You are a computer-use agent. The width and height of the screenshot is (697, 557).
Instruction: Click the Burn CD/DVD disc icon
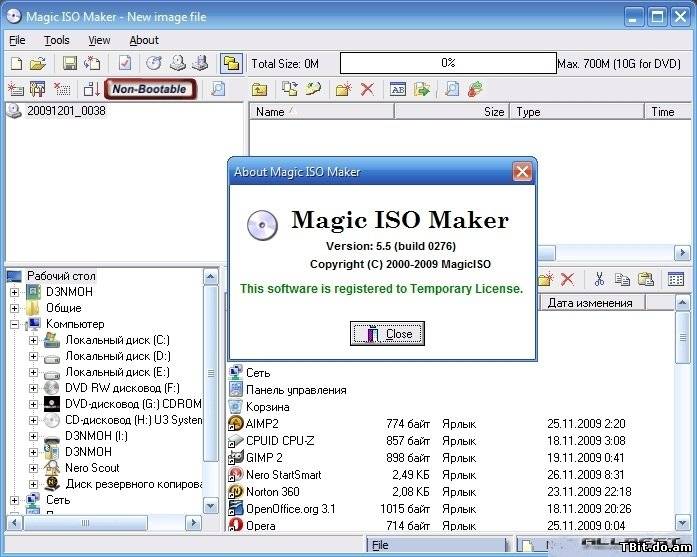pyautogui.click(x=154, y=64)
